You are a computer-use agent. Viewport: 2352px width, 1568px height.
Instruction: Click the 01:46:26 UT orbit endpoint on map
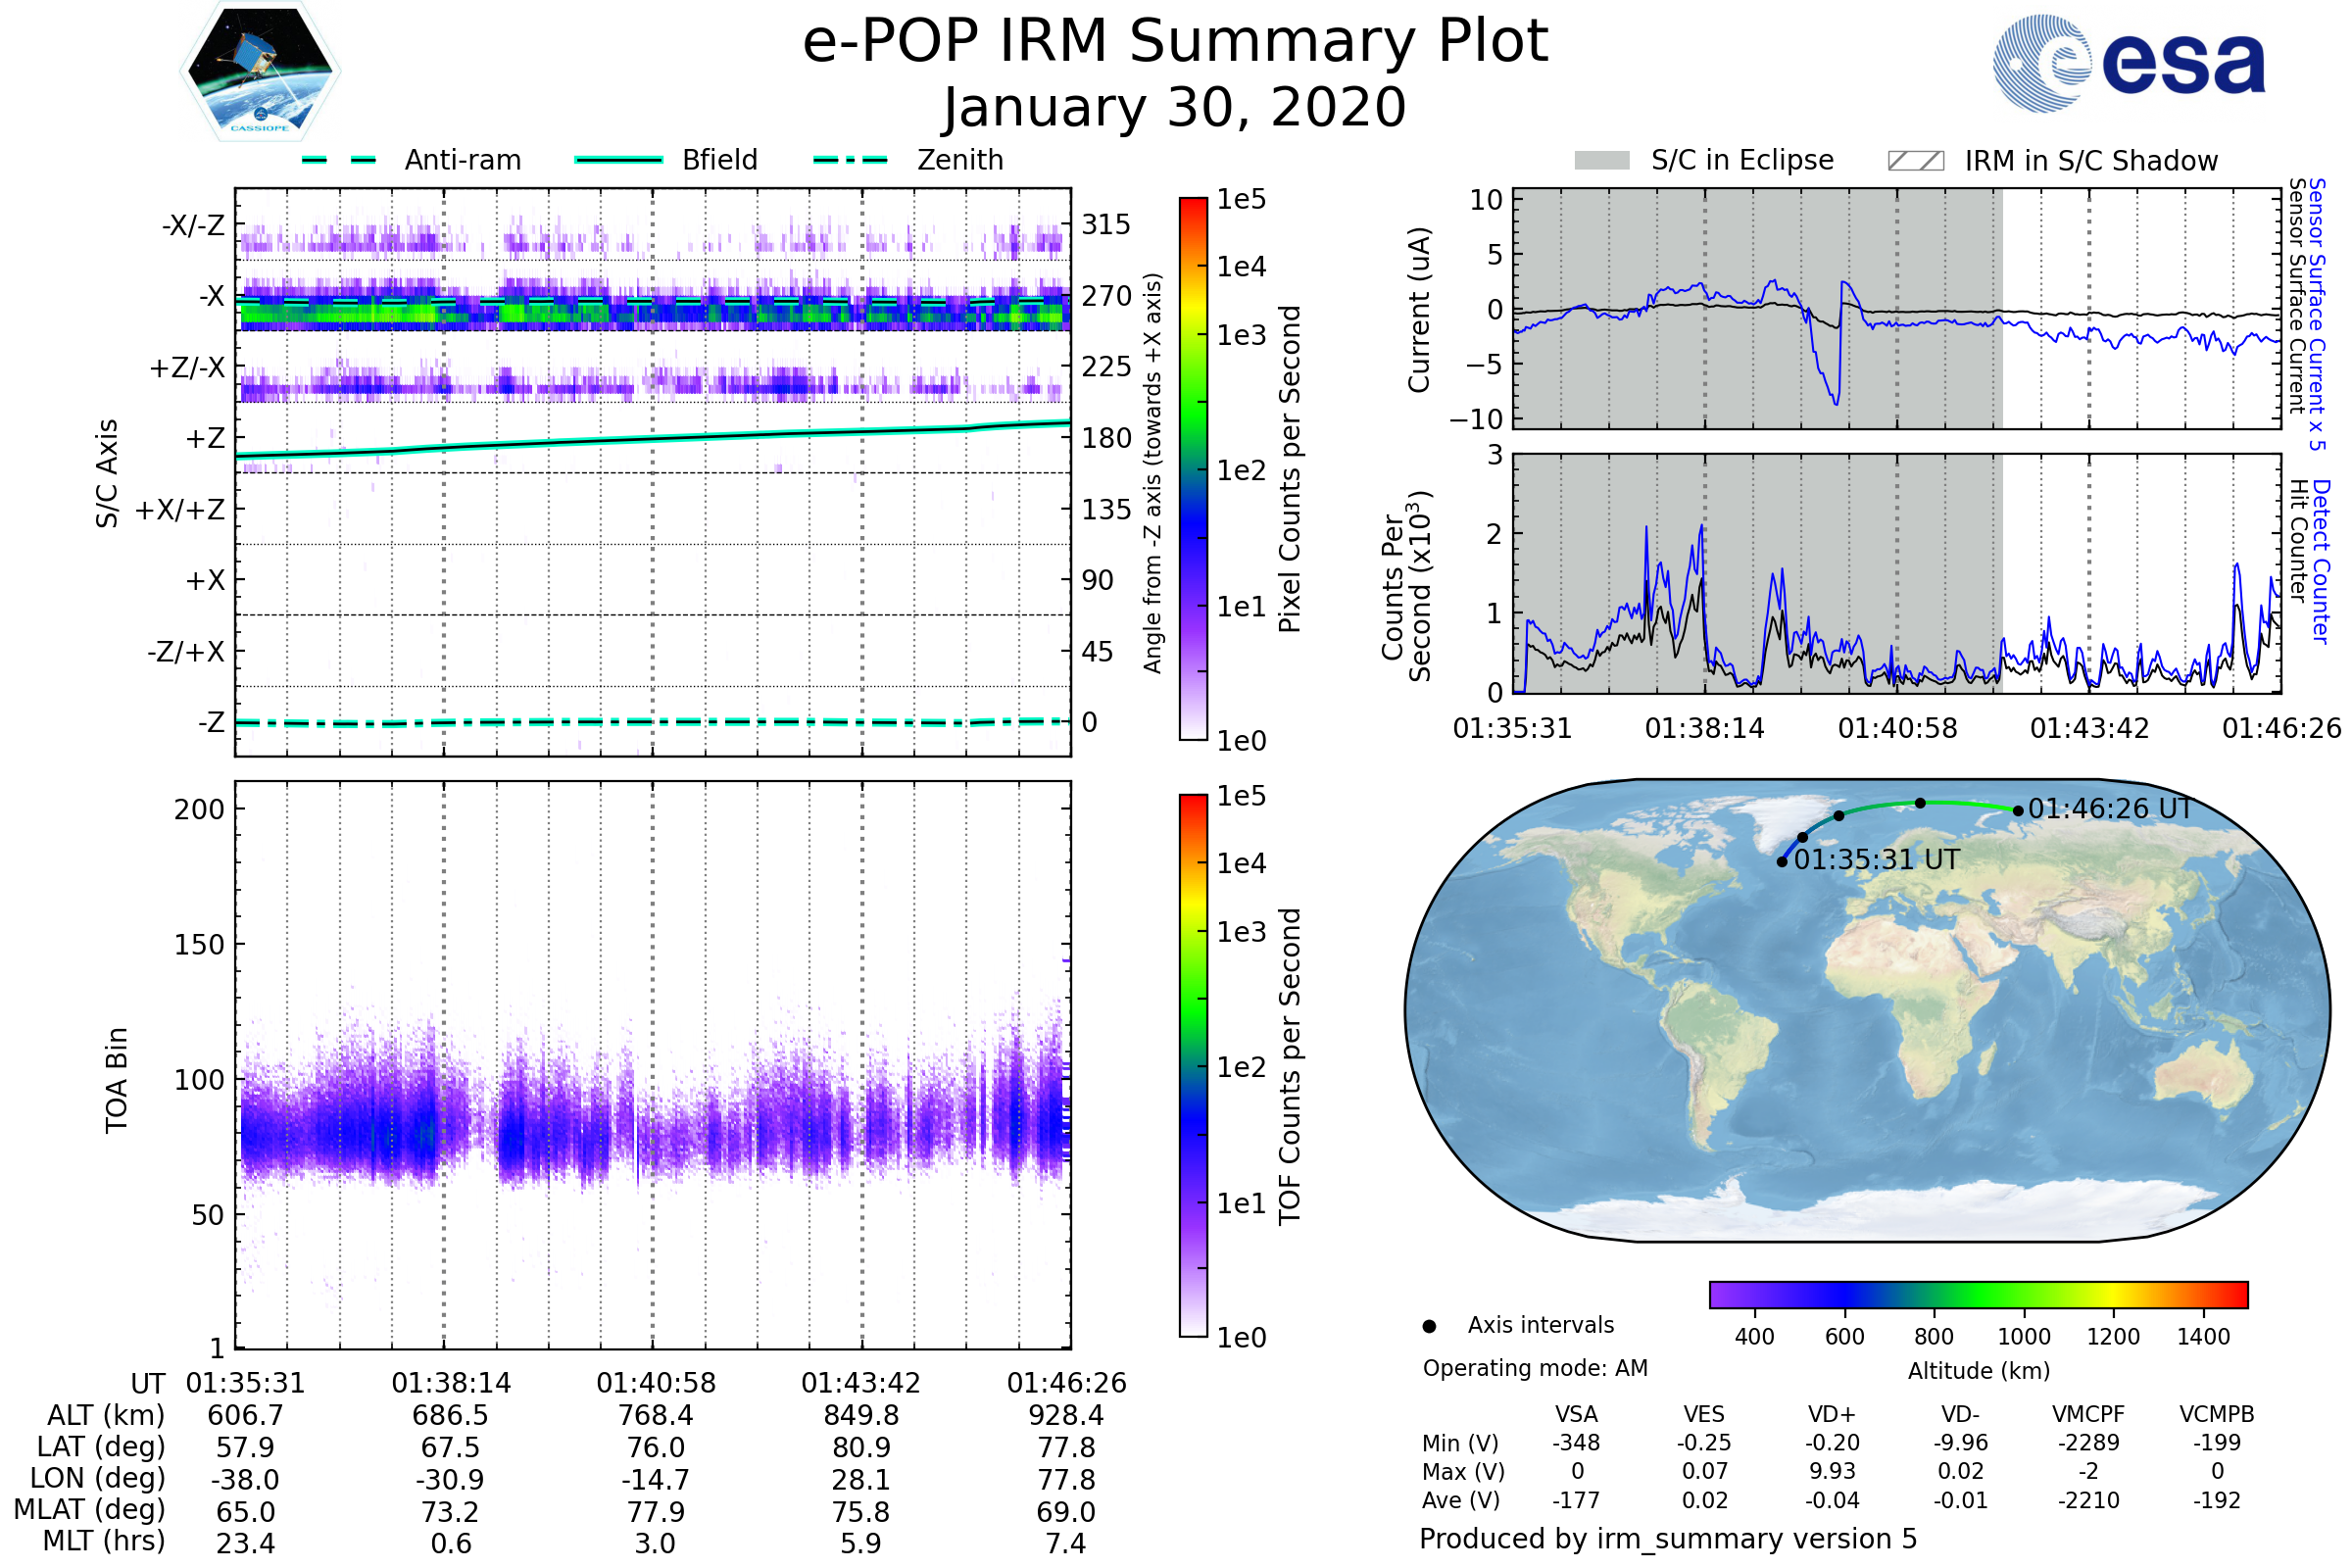2018,811
